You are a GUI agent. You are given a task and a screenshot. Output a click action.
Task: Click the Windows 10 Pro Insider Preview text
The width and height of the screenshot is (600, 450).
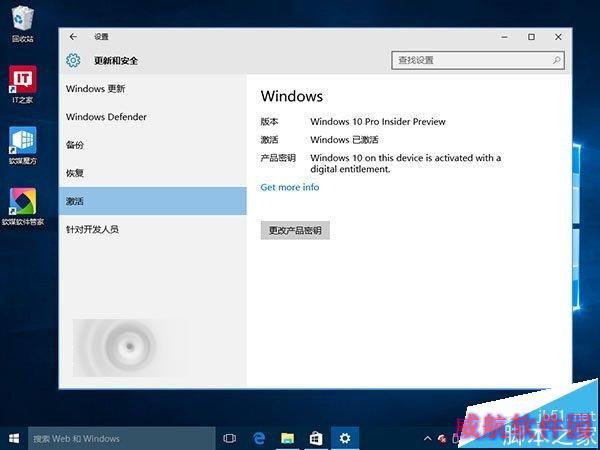point(378,122)
